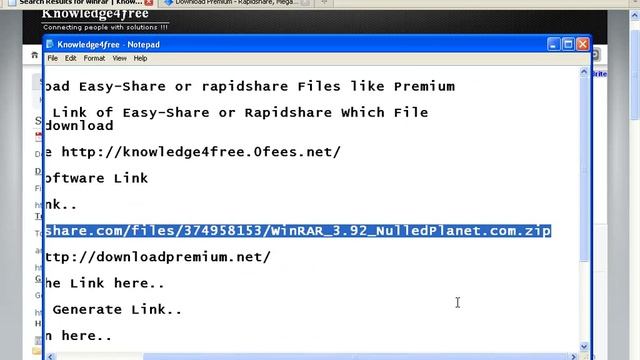Click the Notepad vertical scrollbar thumb
Viewport: 640px width, 360px height.
584,169
